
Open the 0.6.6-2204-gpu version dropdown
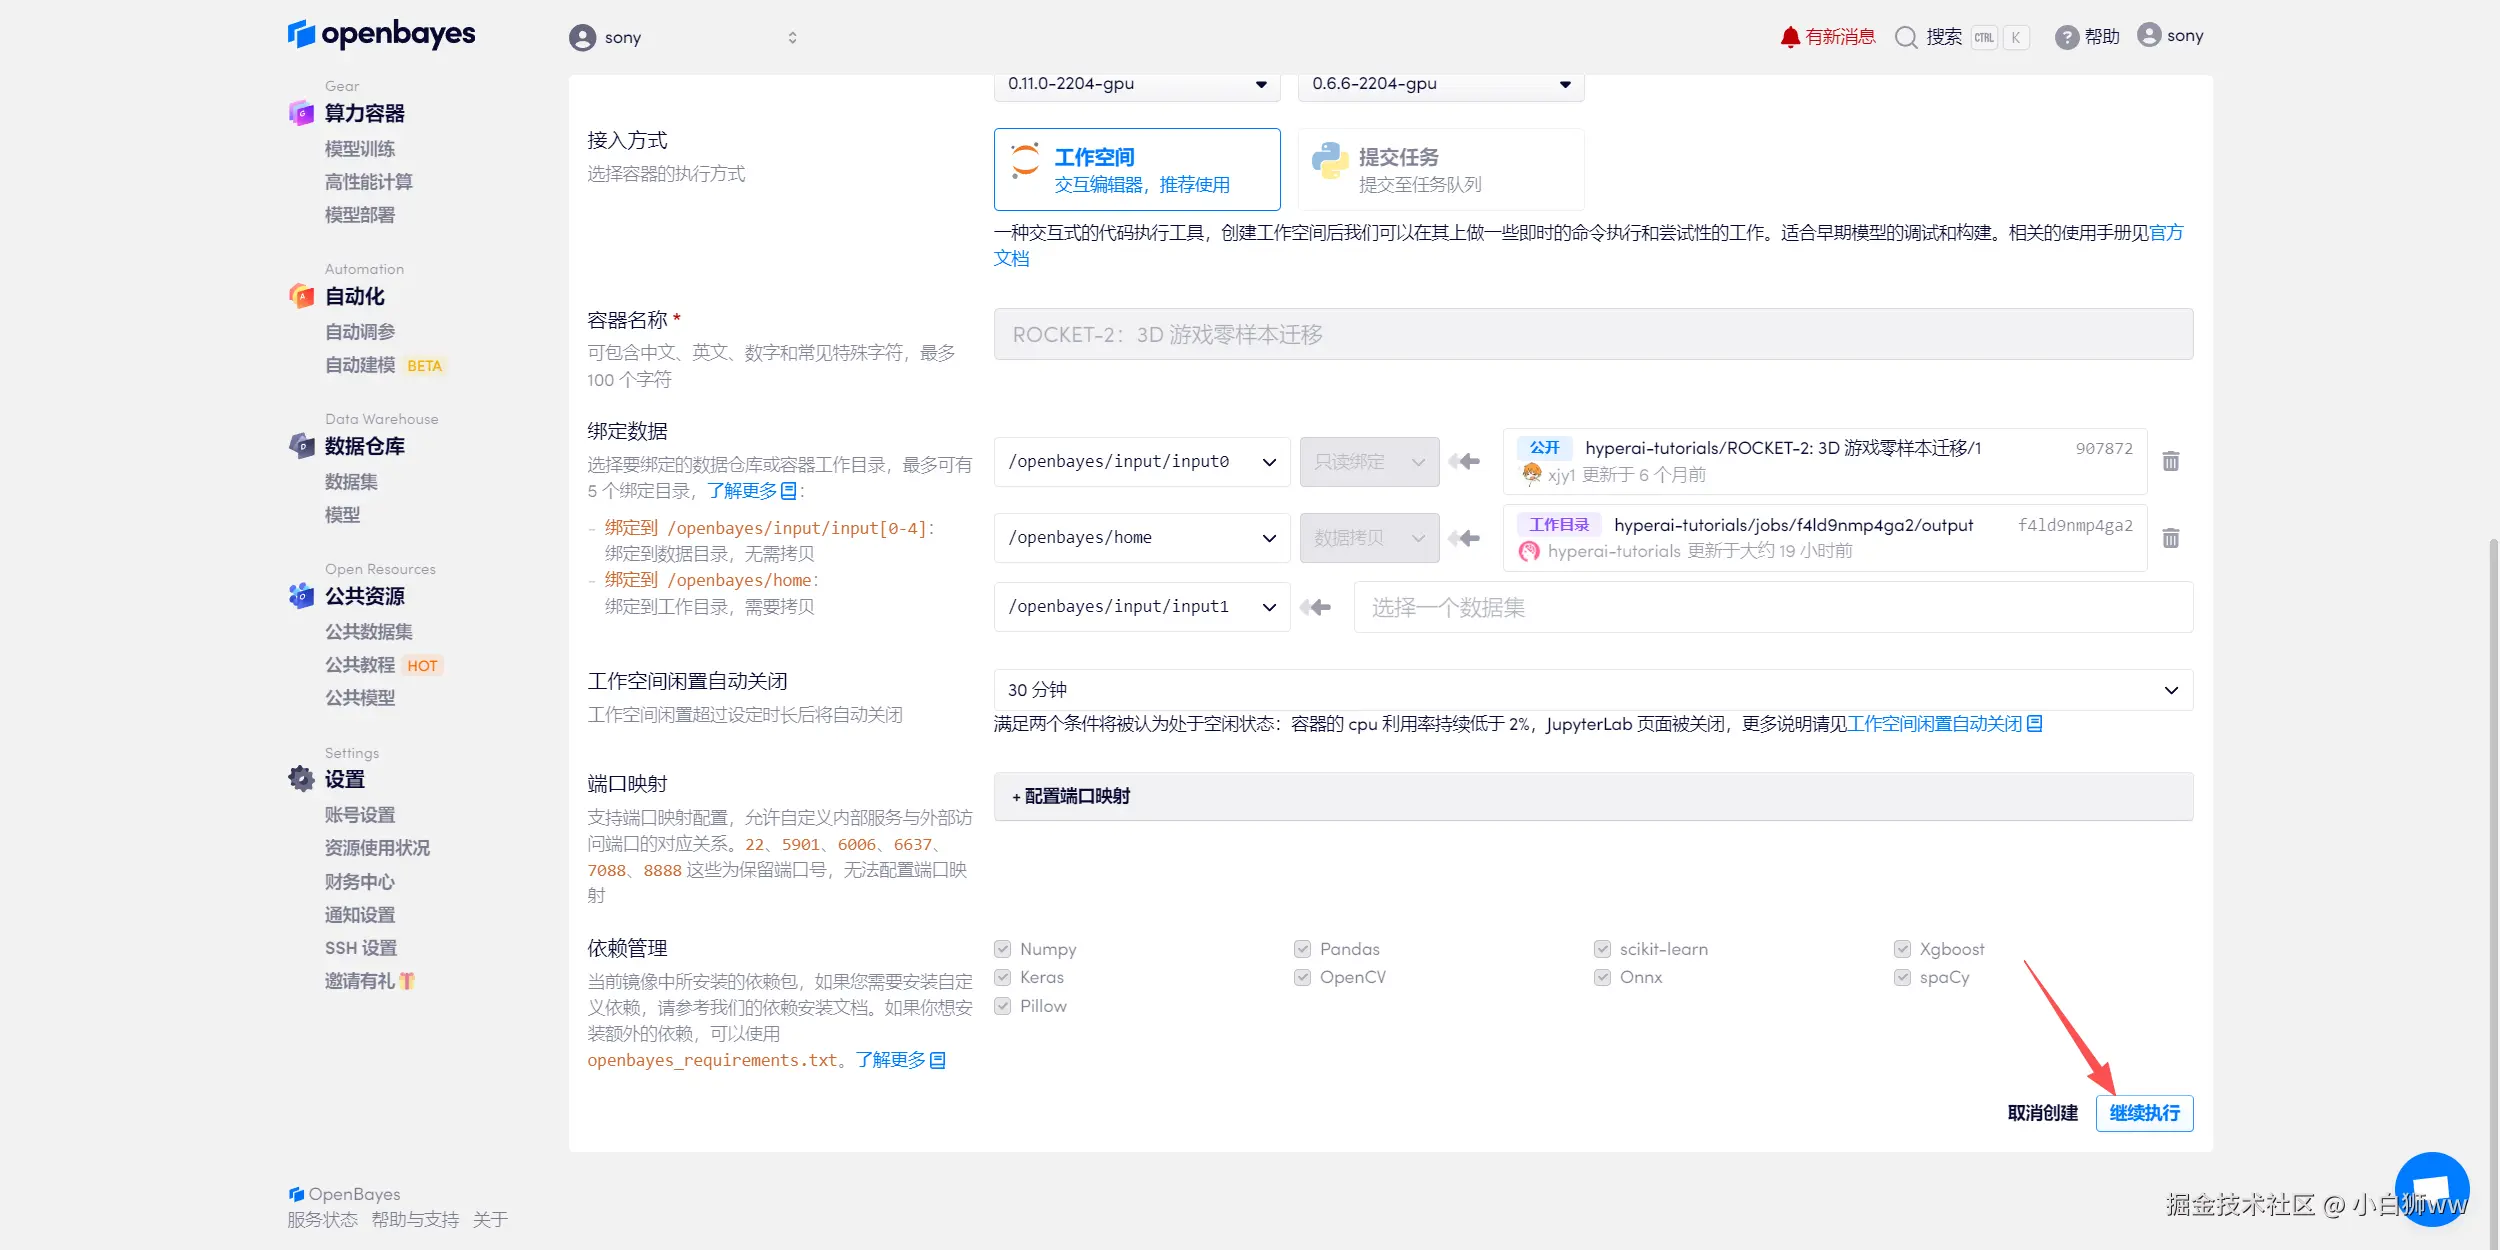(x=1440, y=84)
